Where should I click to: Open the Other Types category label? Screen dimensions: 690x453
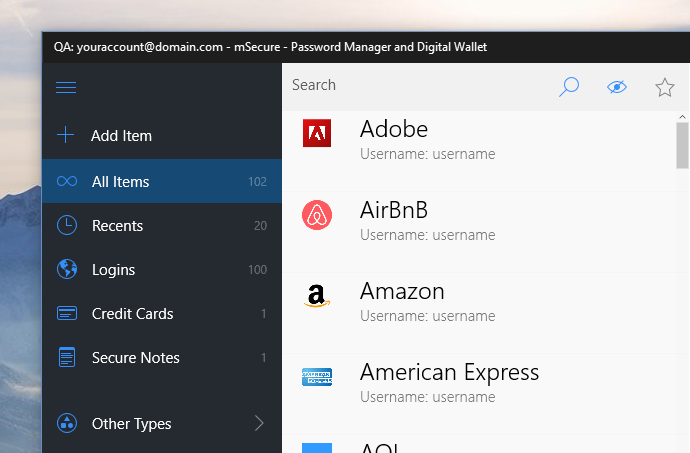pos(132,424)
